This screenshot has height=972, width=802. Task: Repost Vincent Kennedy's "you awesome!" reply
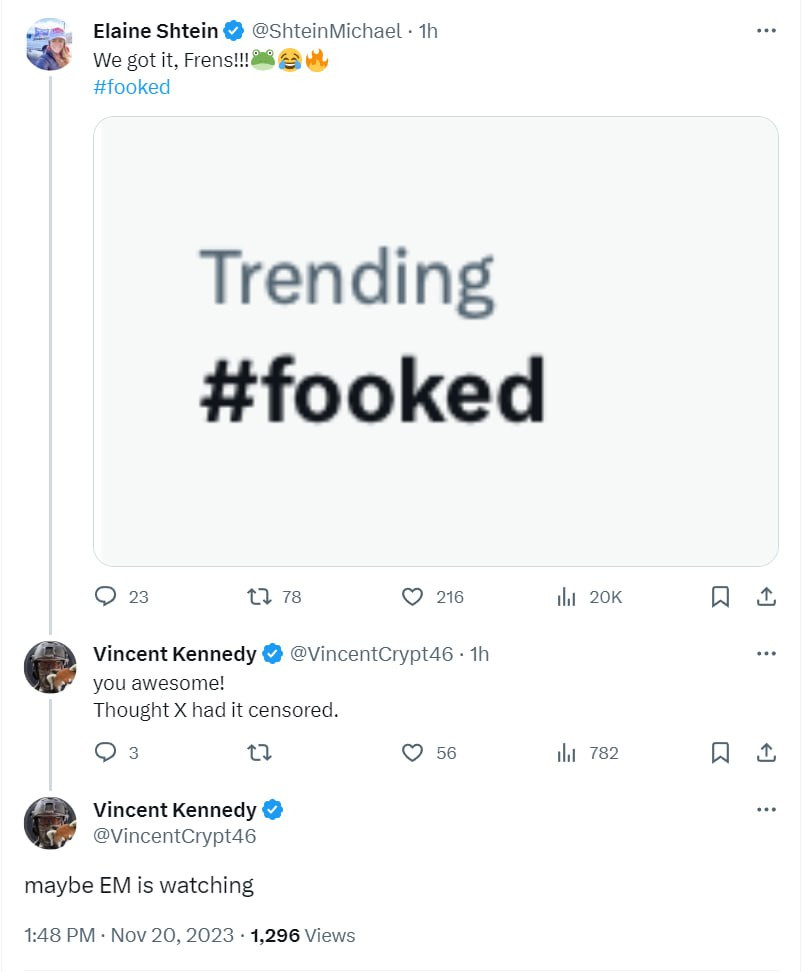pyautogui.click(x=259, y=753)
